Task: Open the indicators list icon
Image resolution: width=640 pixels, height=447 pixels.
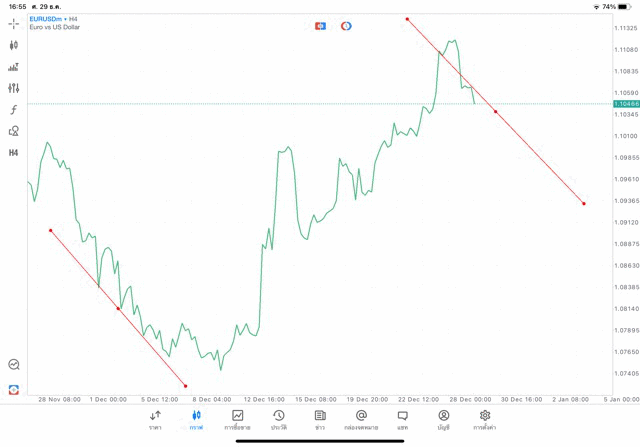Action: point(13,67)
